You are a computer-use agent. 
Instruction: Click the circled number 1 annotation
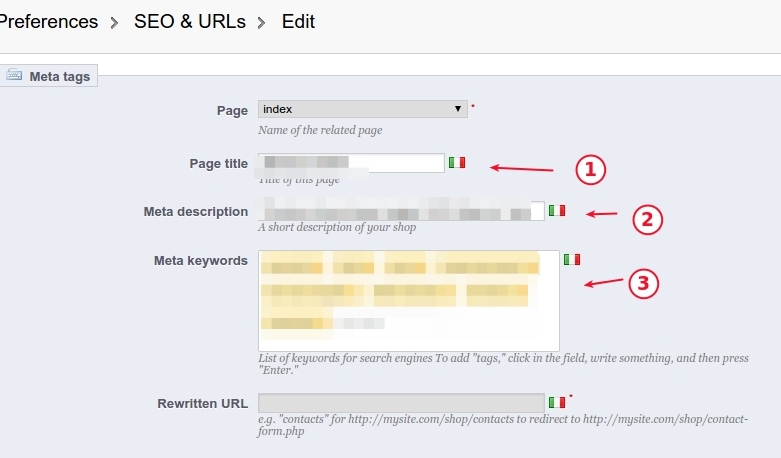pos(591,170)
